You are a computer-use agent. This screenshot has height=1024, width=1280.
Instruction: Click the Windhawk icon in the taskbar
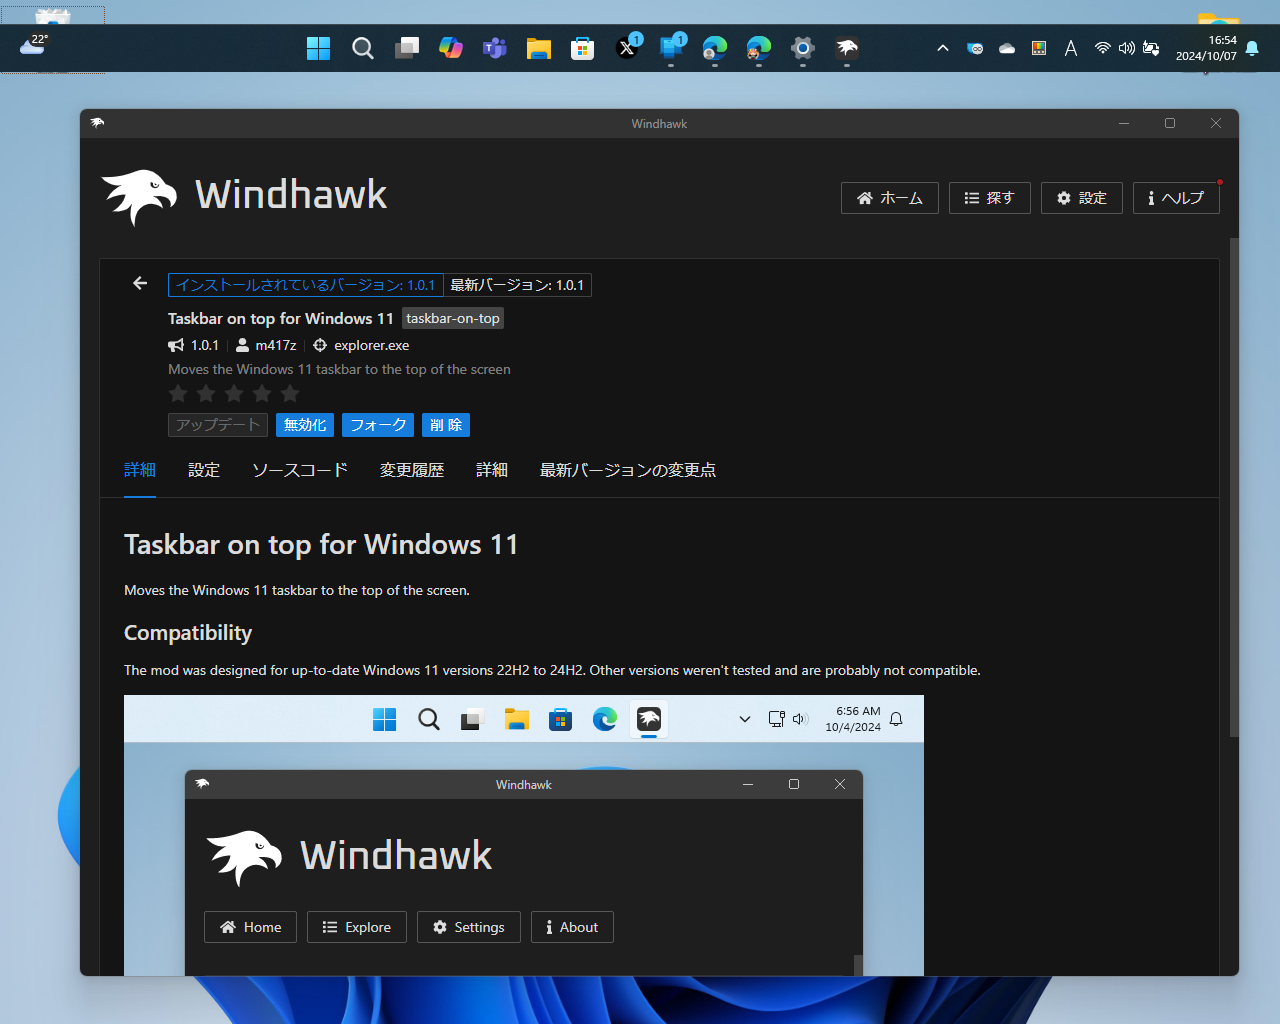pos(847,48)
